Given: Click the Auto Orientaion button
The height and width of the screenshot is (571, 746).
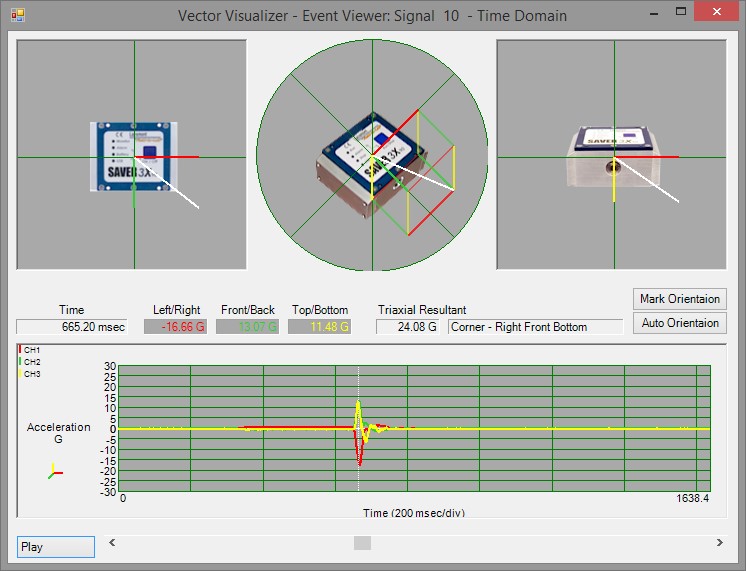Looking at the screenshot, I should (679, 323).
